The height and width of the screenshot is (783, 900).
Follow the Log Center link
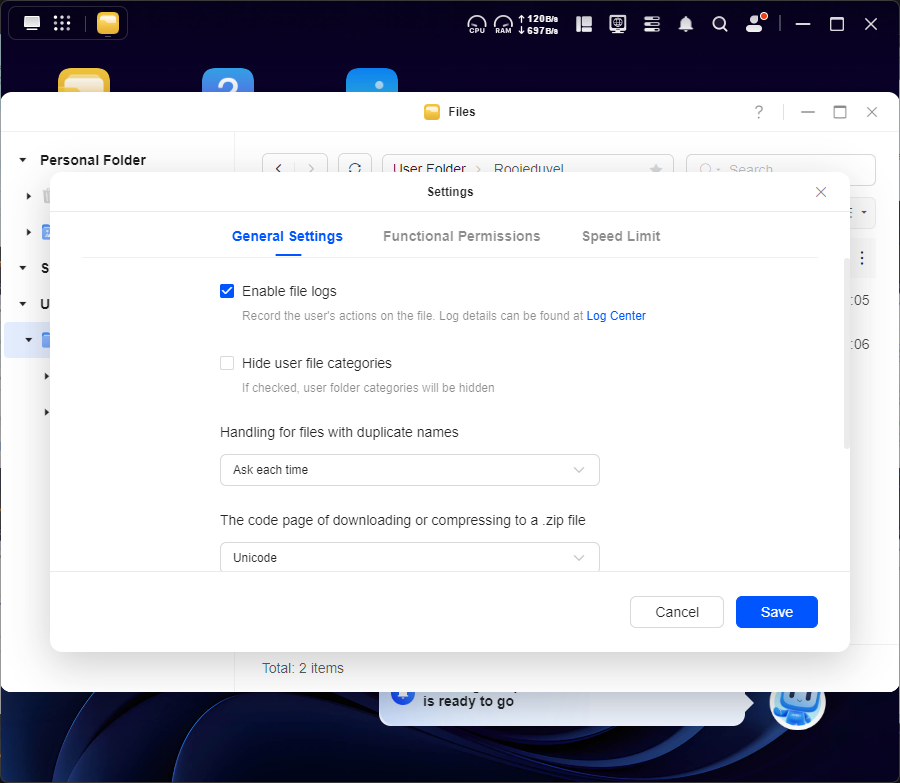click(616, 316)
